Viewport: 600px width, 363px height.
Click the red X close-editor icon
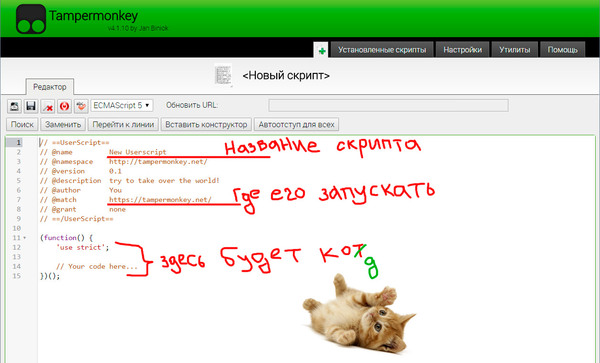click(48, 106)
